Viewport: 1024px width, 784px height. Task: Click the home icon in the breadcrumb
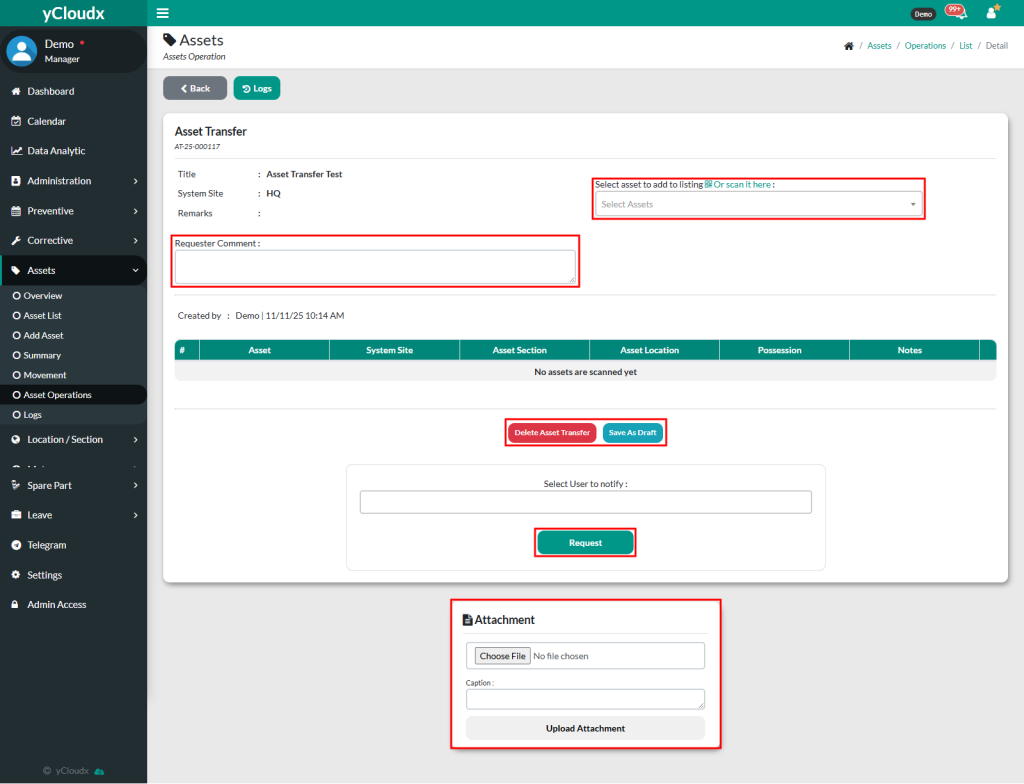(849, 46)
